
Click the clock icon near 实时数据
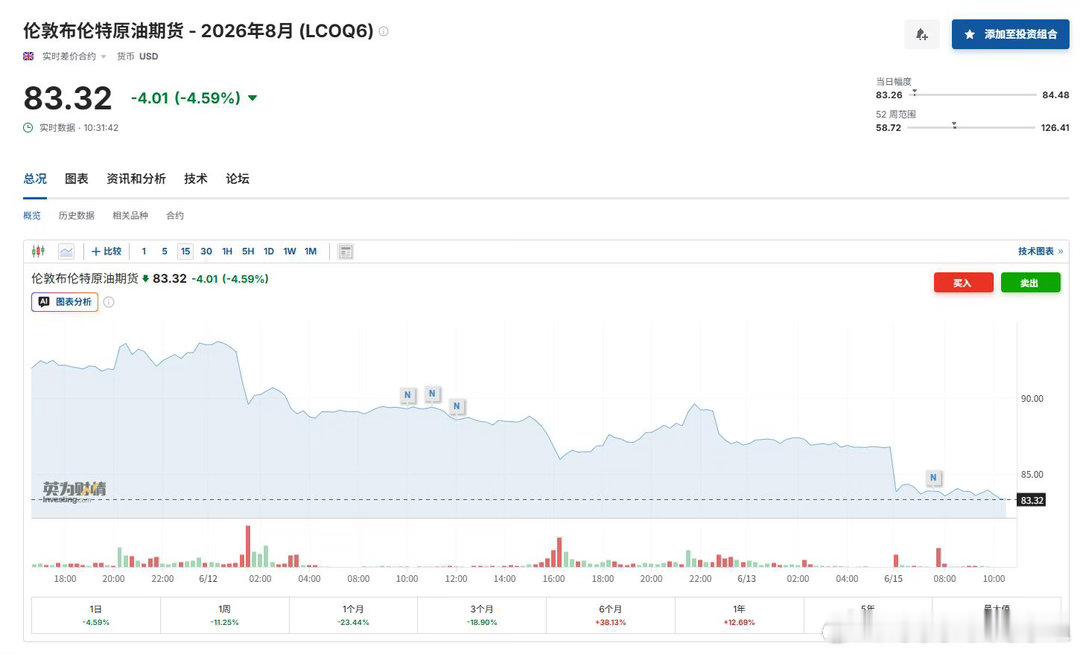coord(28,127)
